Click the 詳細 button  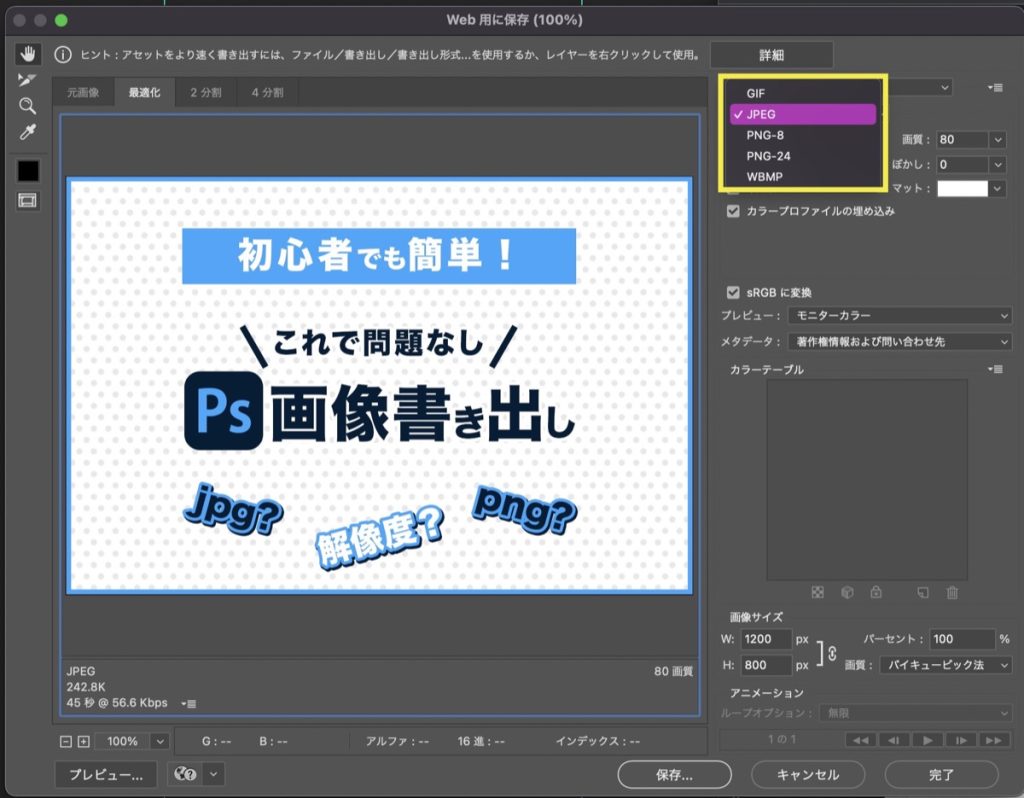(771, 56)
